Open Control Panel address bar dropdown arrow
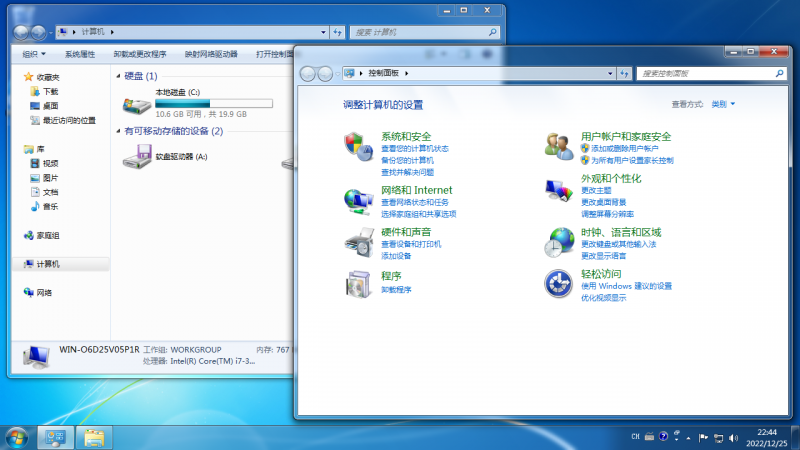This screenshot has width=800, height=450. pos(610,73)
